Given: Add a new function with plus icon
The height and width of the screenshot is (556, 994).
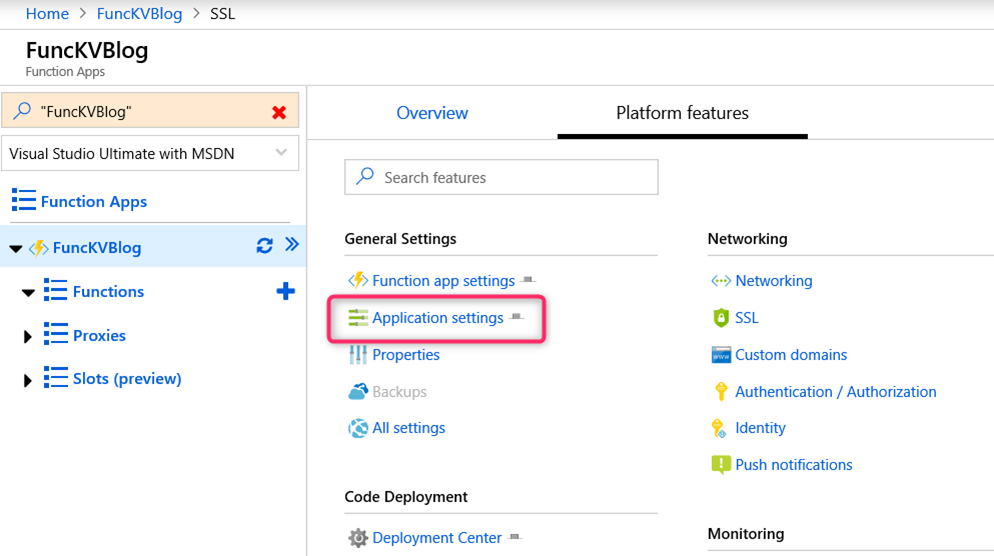Looking at the screenshot, I should 285,291.
